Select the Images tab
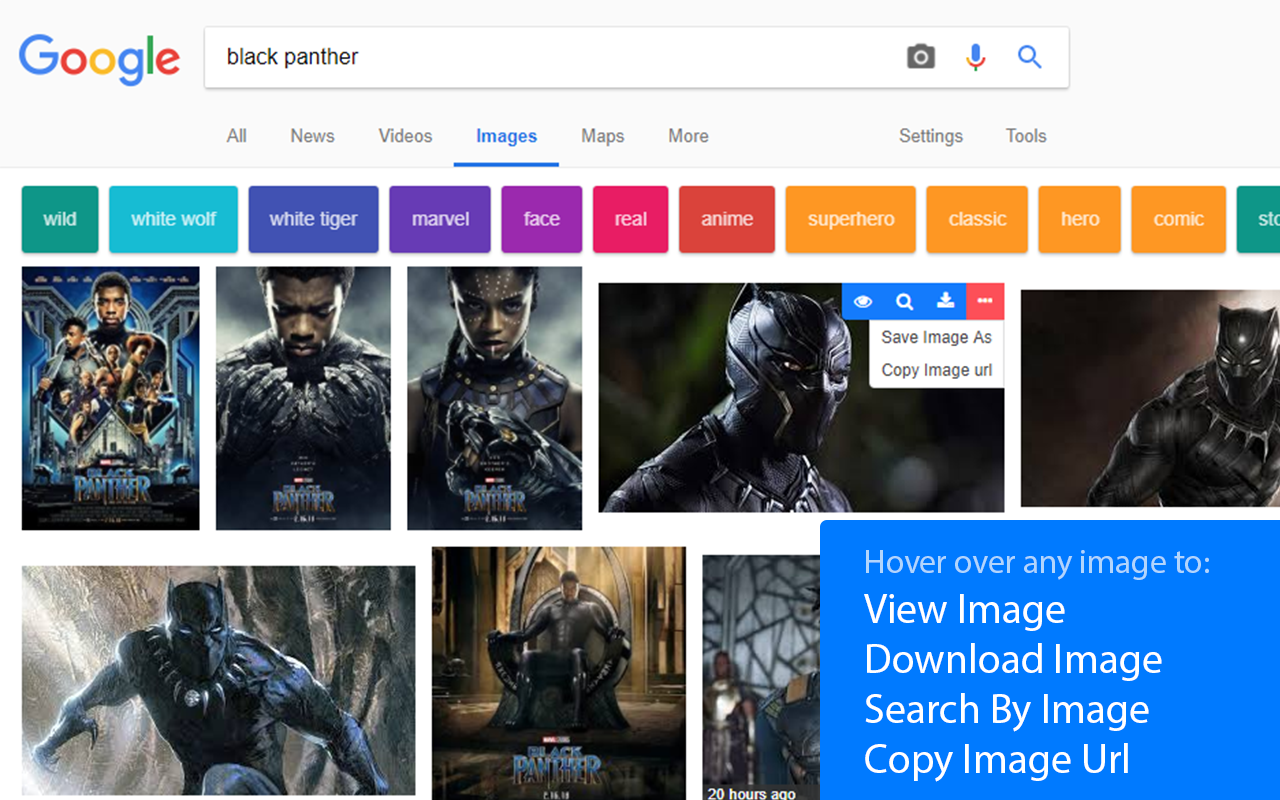This screenshot has height=800, width=1280. click(x=506, y=137)
